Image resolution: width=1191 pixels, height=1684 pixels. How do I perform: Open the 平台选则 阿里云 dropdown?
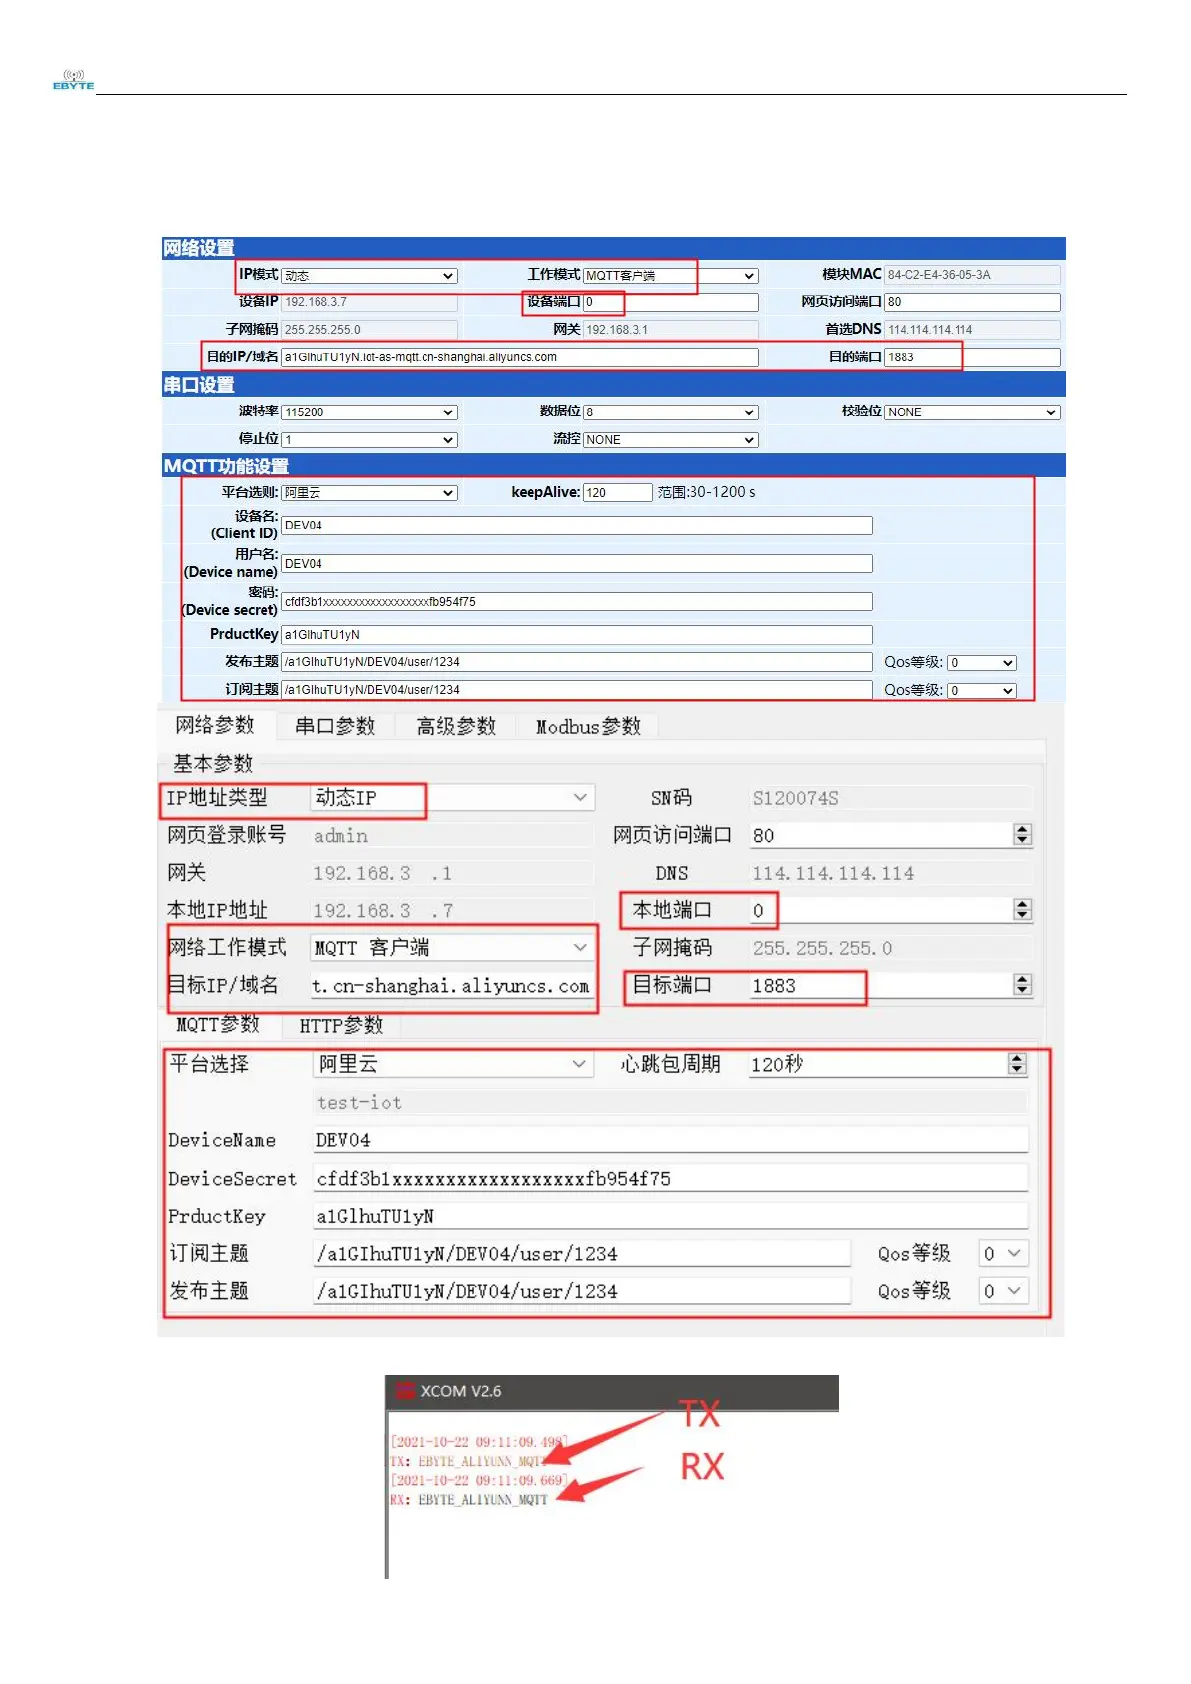click(x=369, y=492)
